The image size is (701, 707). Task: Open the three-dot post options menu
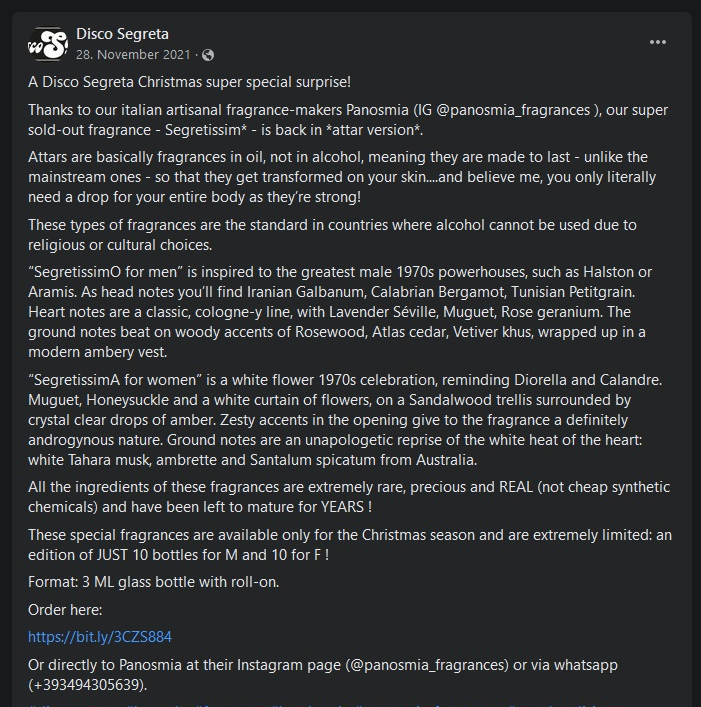(x=657, y=42)
